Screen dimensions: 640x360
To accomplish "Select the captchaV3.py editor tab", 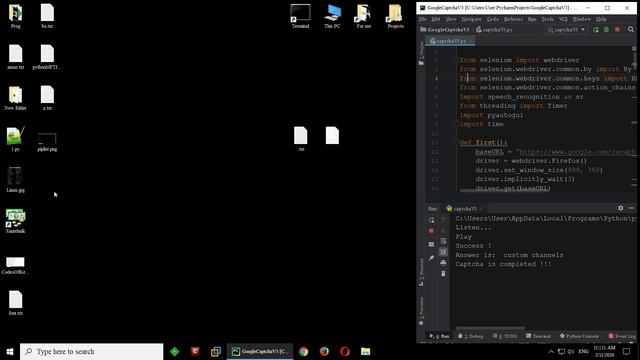I will (x=451, y=41).
